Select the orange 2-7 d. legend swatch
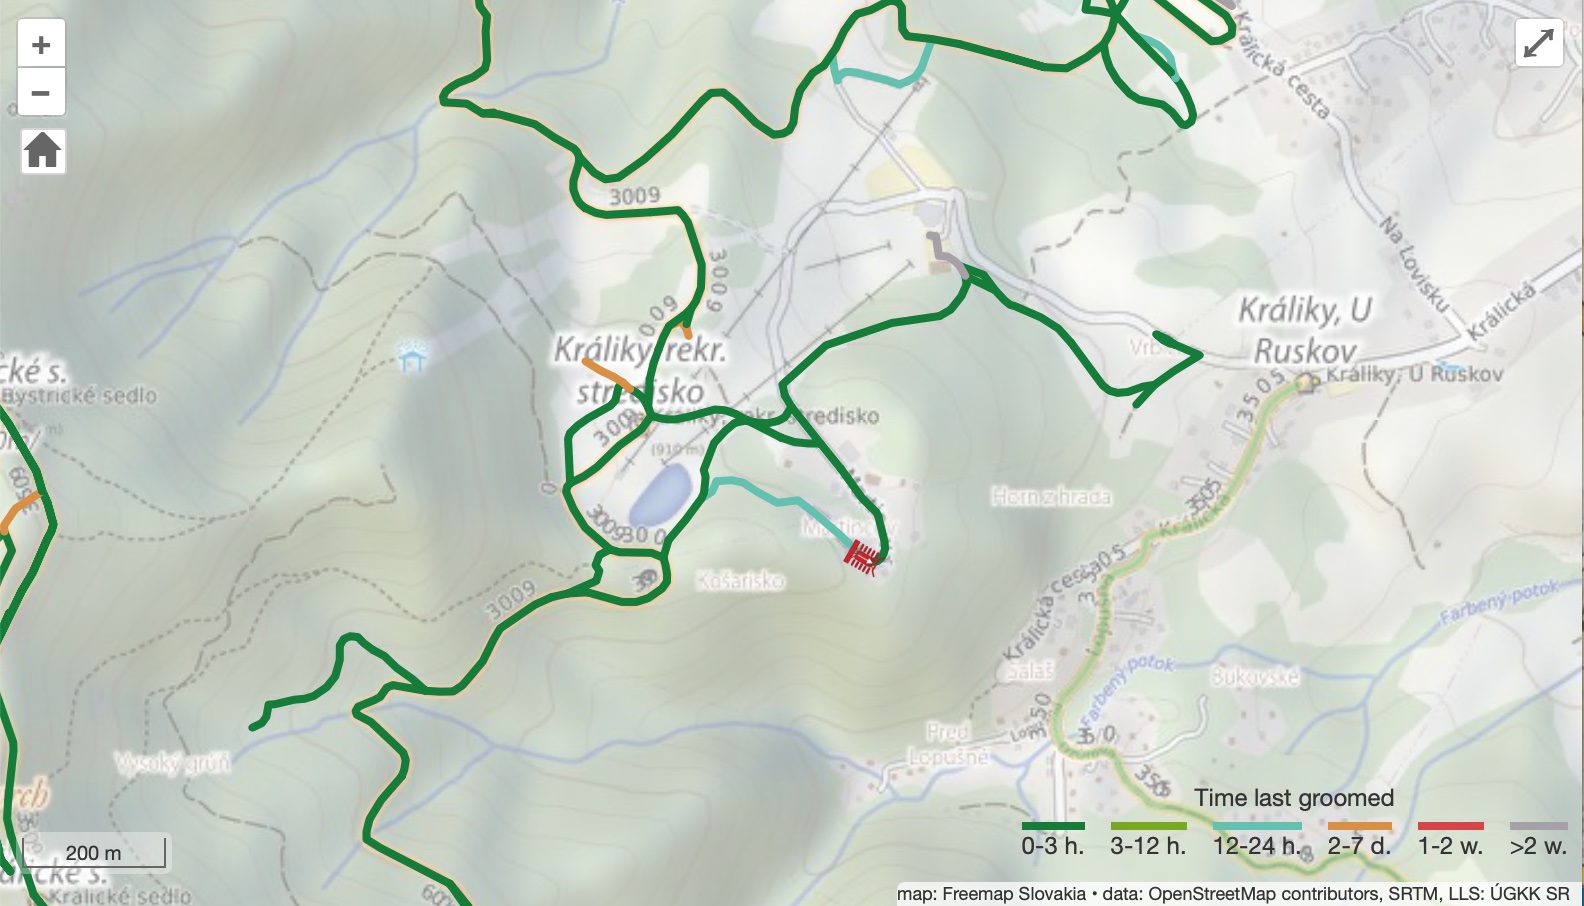 (x=1359, y=826)
